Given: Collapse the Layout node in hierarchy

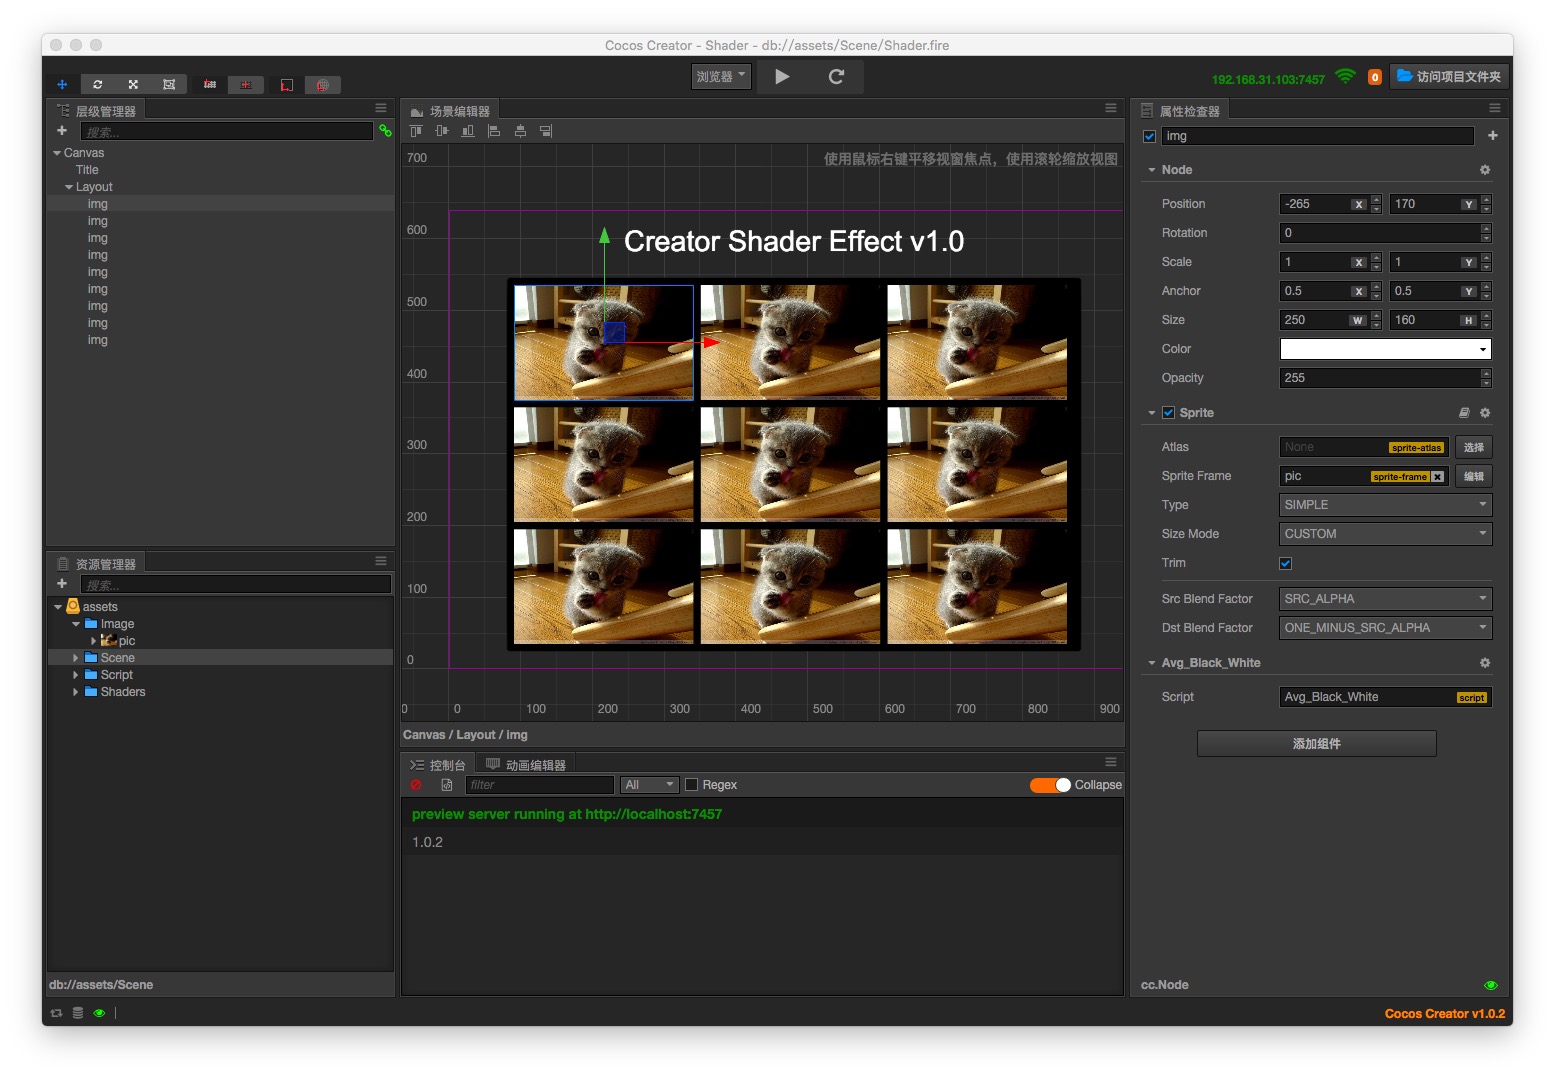Looking at the screenshot, I should (x=69, y=187).
